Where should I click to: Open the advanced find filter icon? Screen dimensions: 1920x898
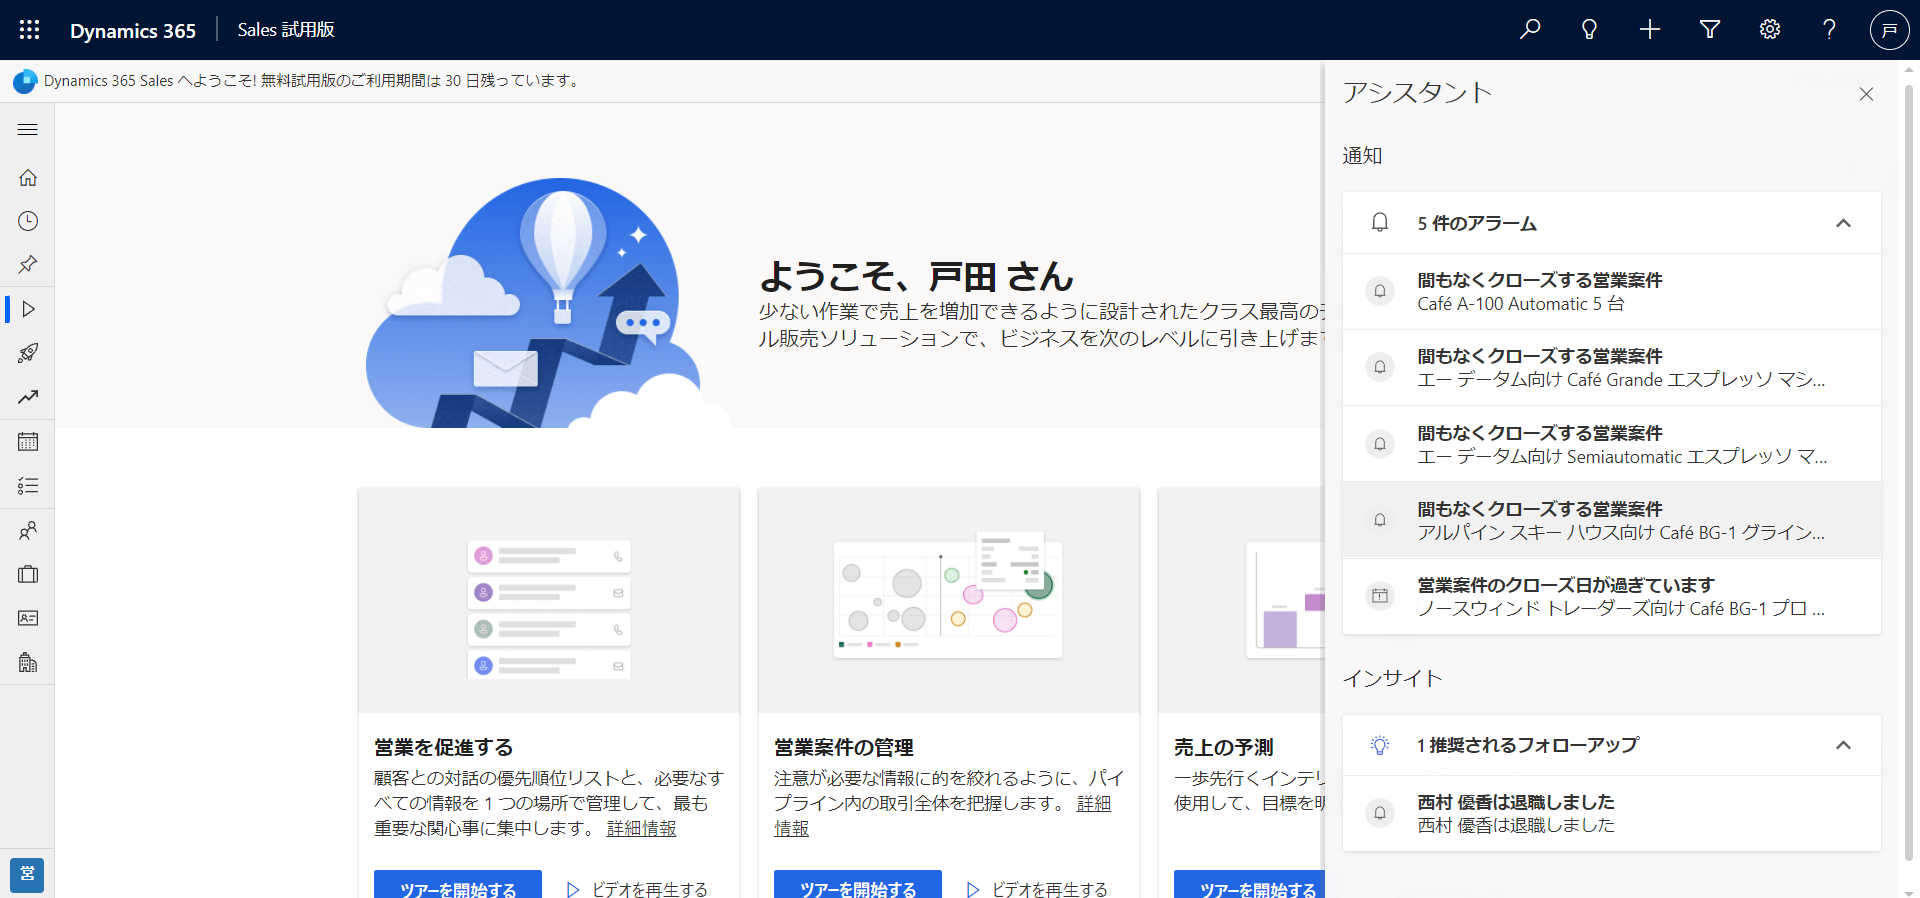point(1710,30)
